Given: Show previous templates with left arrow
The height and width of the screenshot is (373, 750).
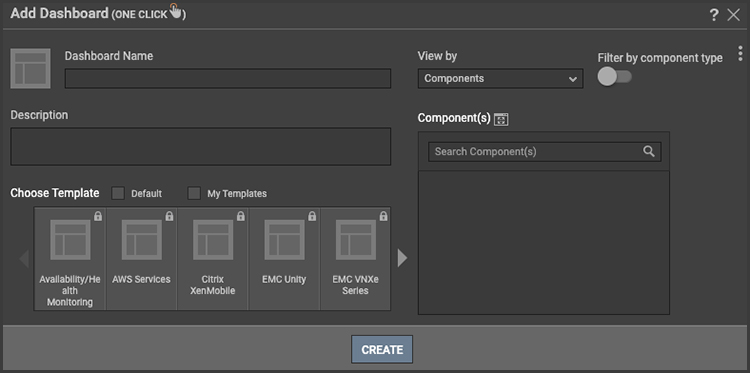Looking at the screenshot, I should (24, 259).
